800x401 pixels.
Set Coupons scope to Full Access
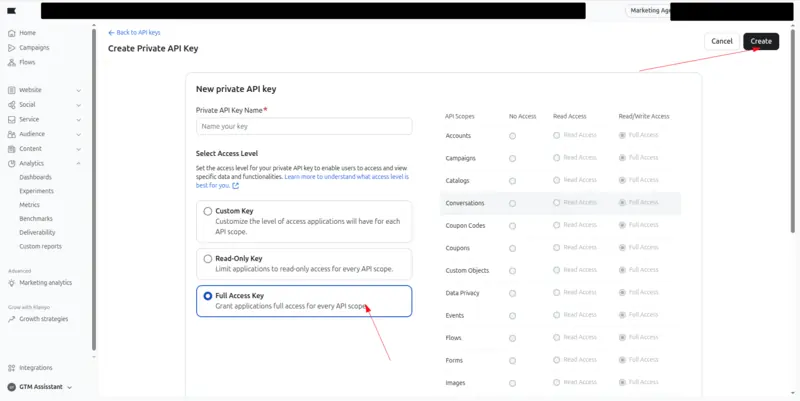622,248
